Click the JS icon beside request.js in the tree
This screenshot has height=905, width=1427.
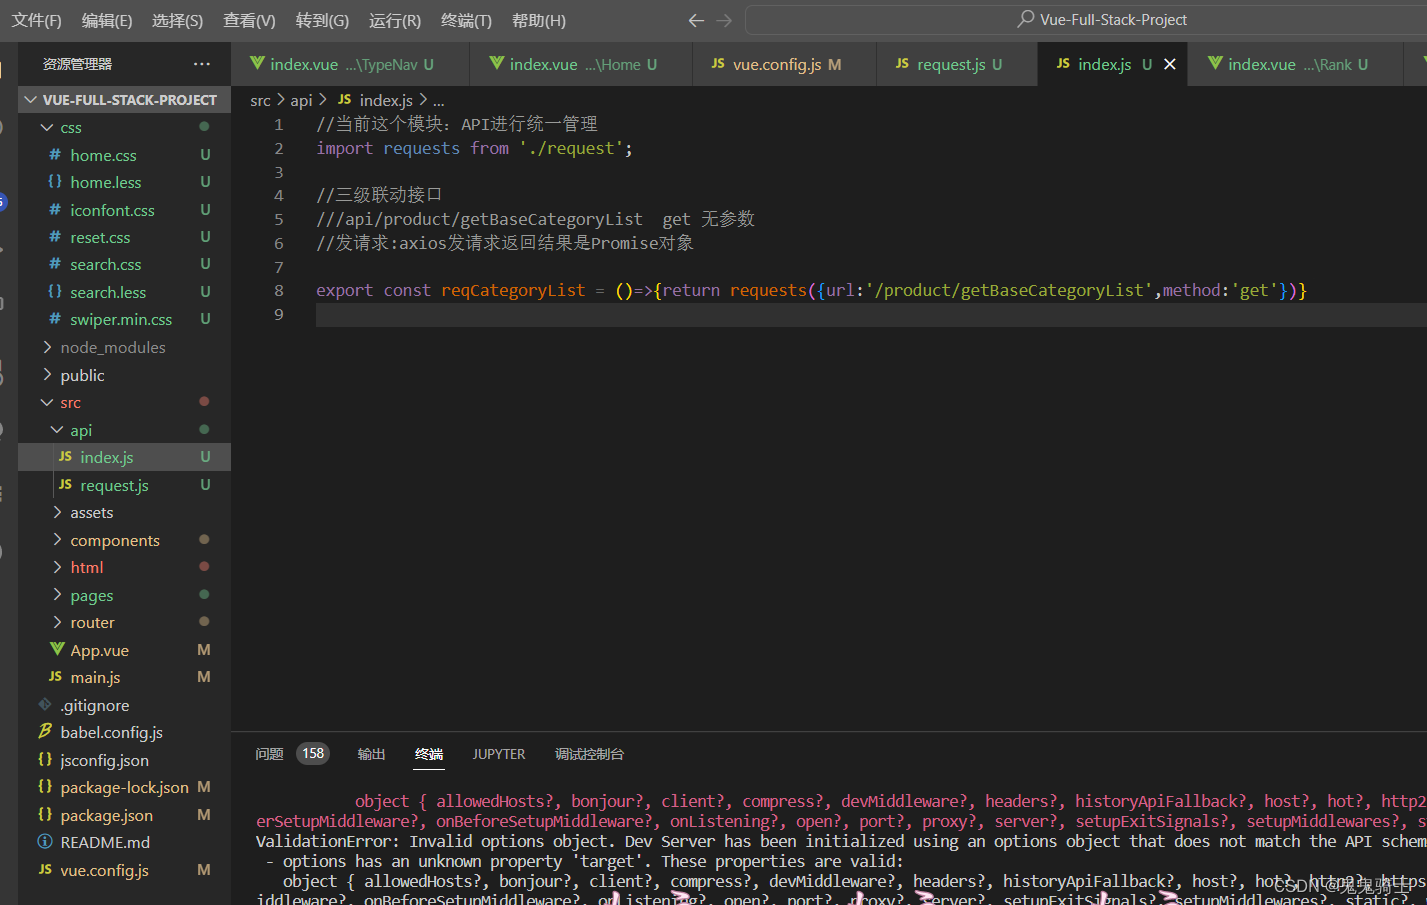pyautogui.click(x=65, y=484)
